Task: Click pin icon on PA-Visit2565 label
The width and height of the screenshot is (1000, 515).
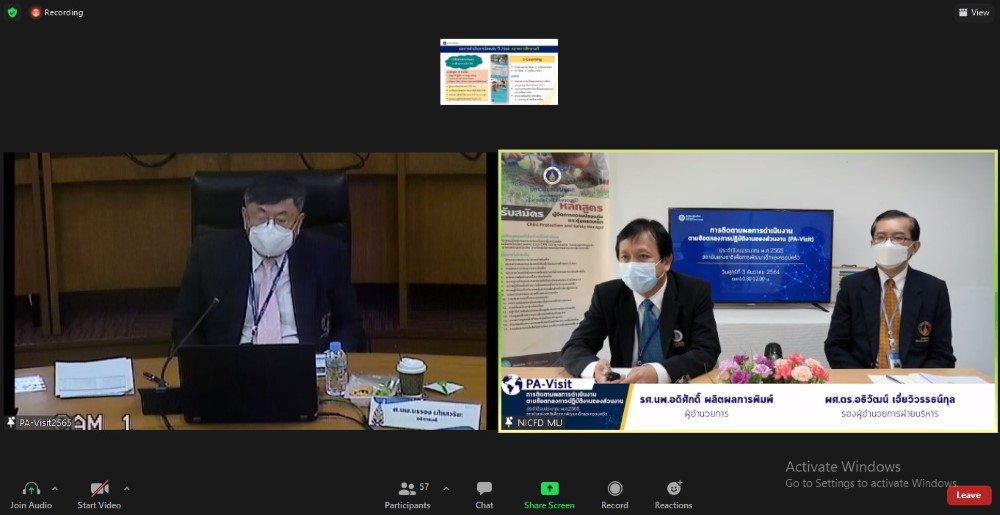Action: [11, 423]
